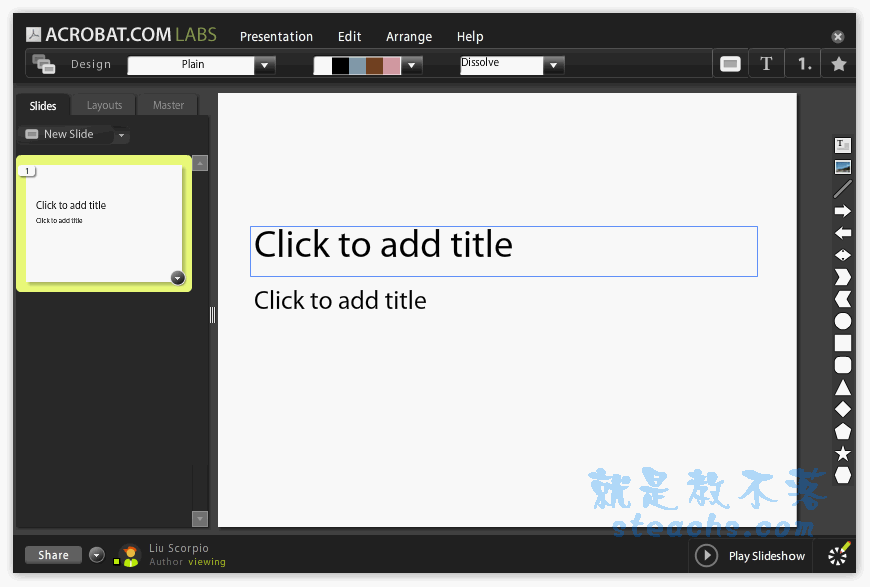Screen dimensions: 870x587
Task: Open slide 1 thumbnail options menu
Action: click(x=178, y=278)
